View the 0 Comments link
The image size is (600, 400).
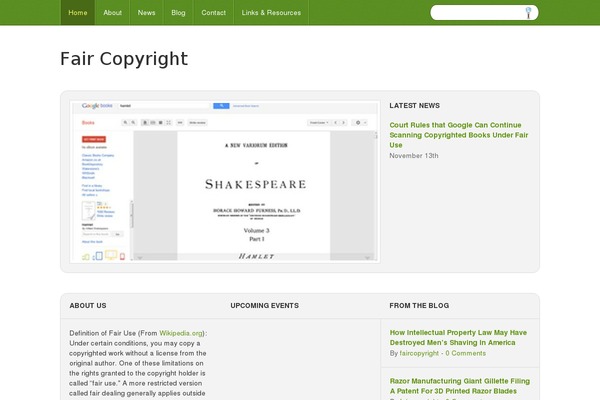coord(465,353)
